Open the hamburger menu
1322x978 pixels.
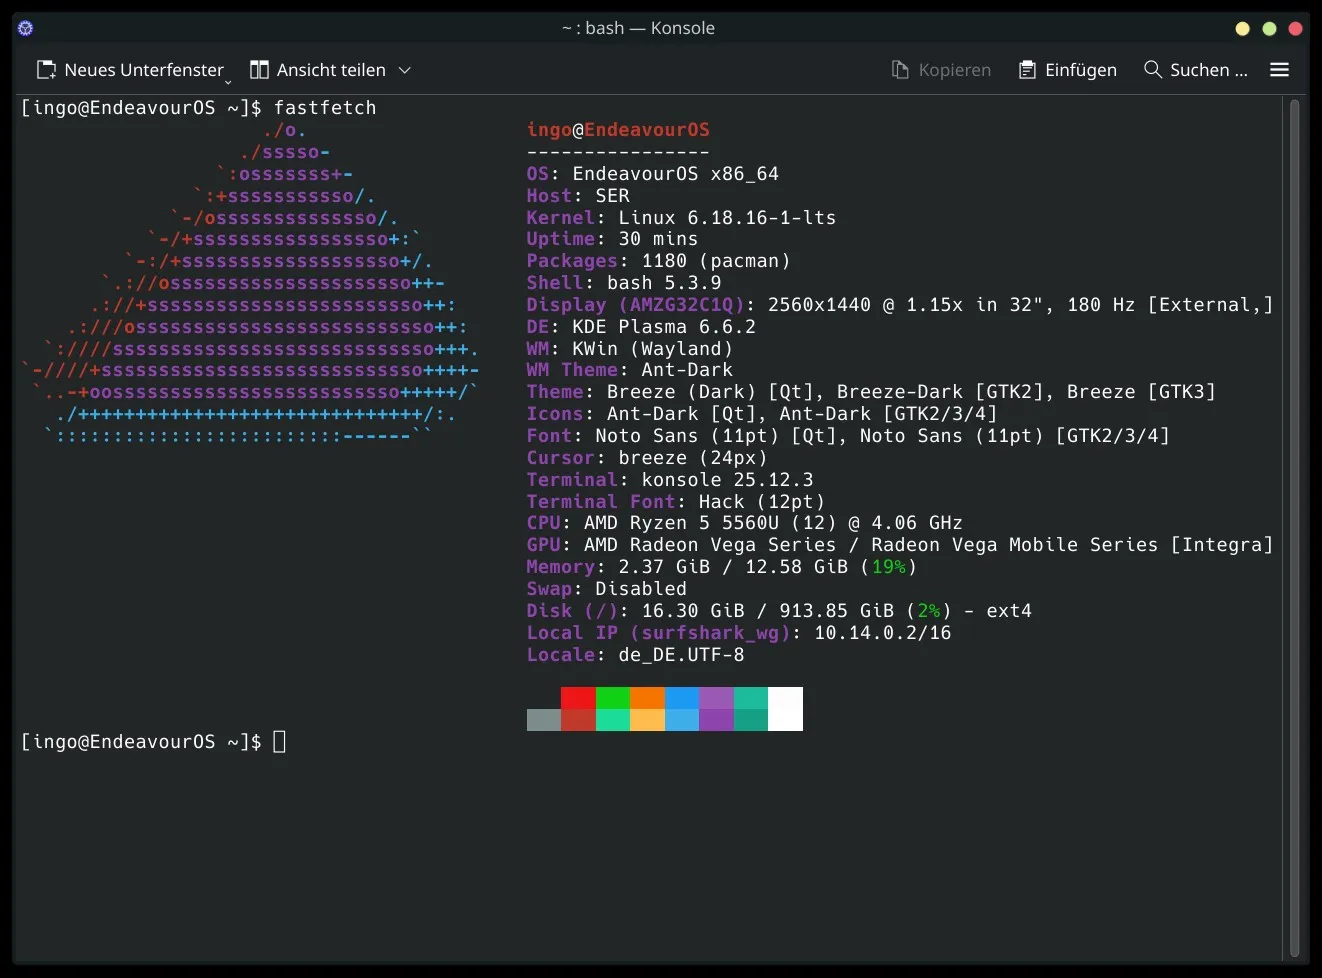1279,70
